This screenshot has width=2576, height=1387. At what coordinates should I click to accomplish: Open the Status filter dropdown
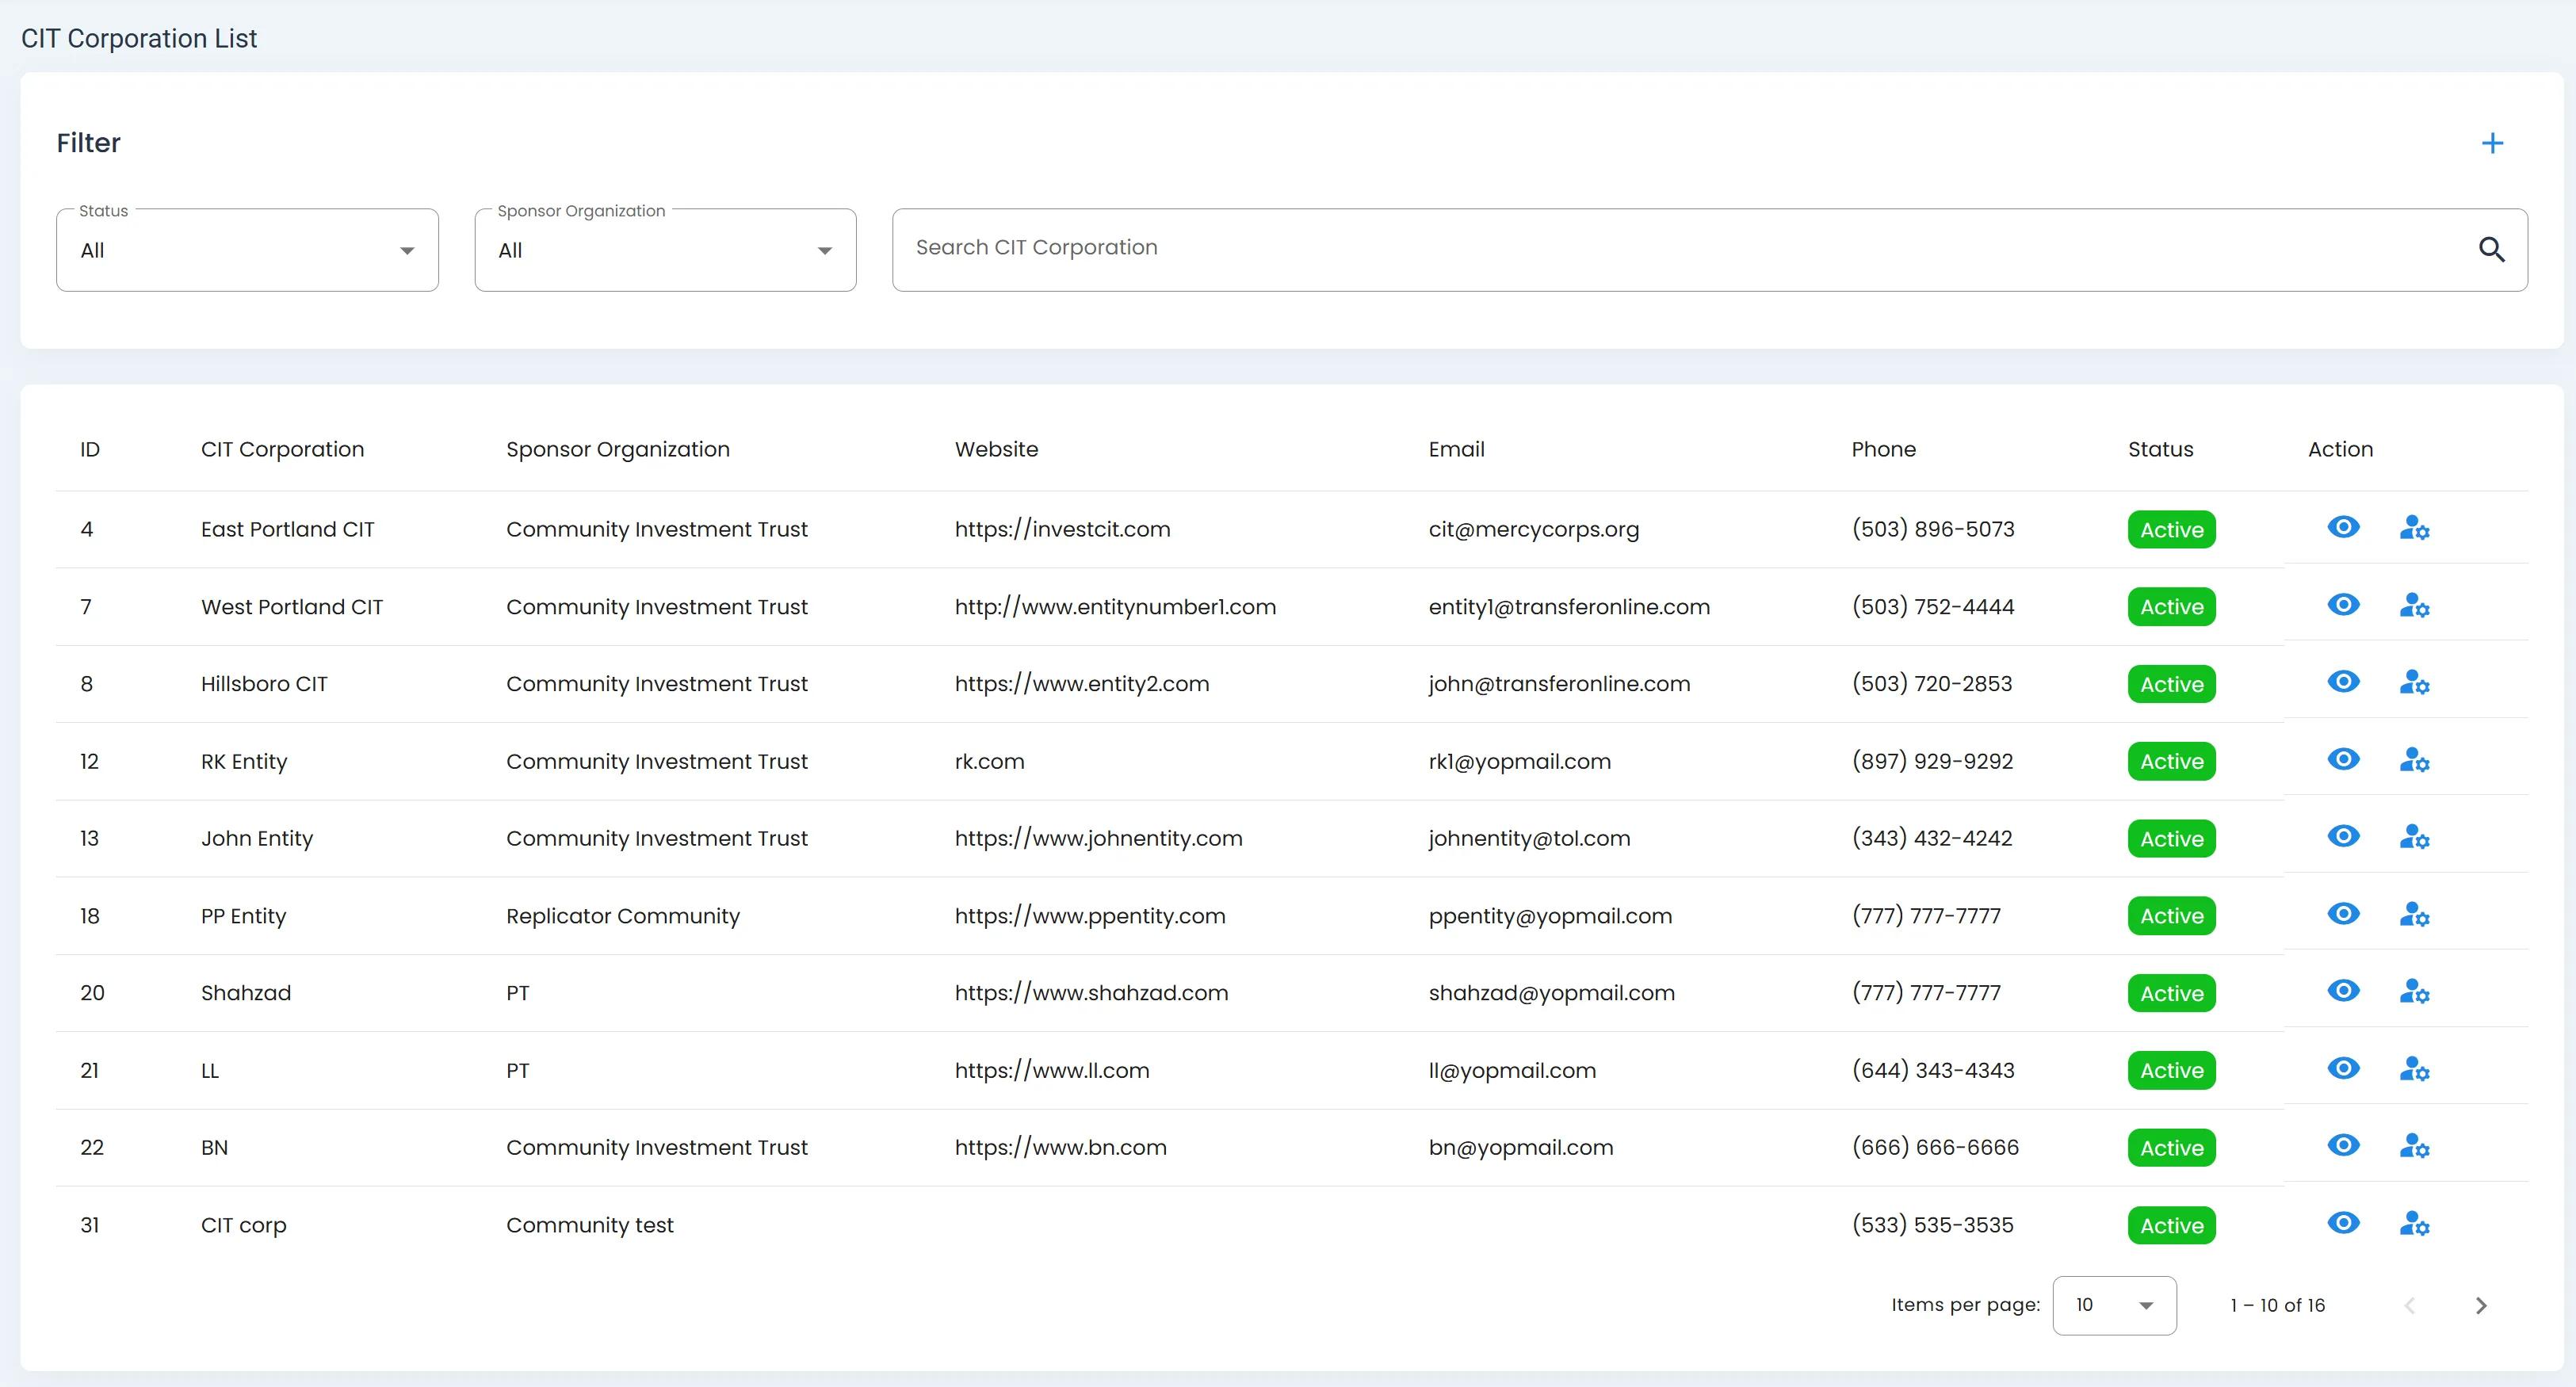coord(247,251)
